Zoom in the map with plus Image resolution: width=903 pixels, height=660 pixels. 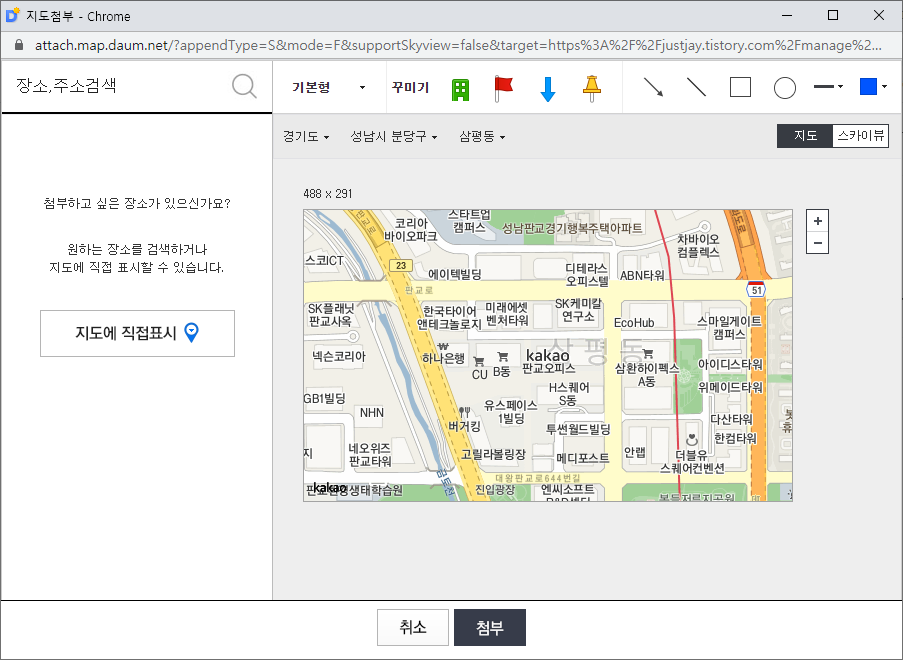coord(817,221)
